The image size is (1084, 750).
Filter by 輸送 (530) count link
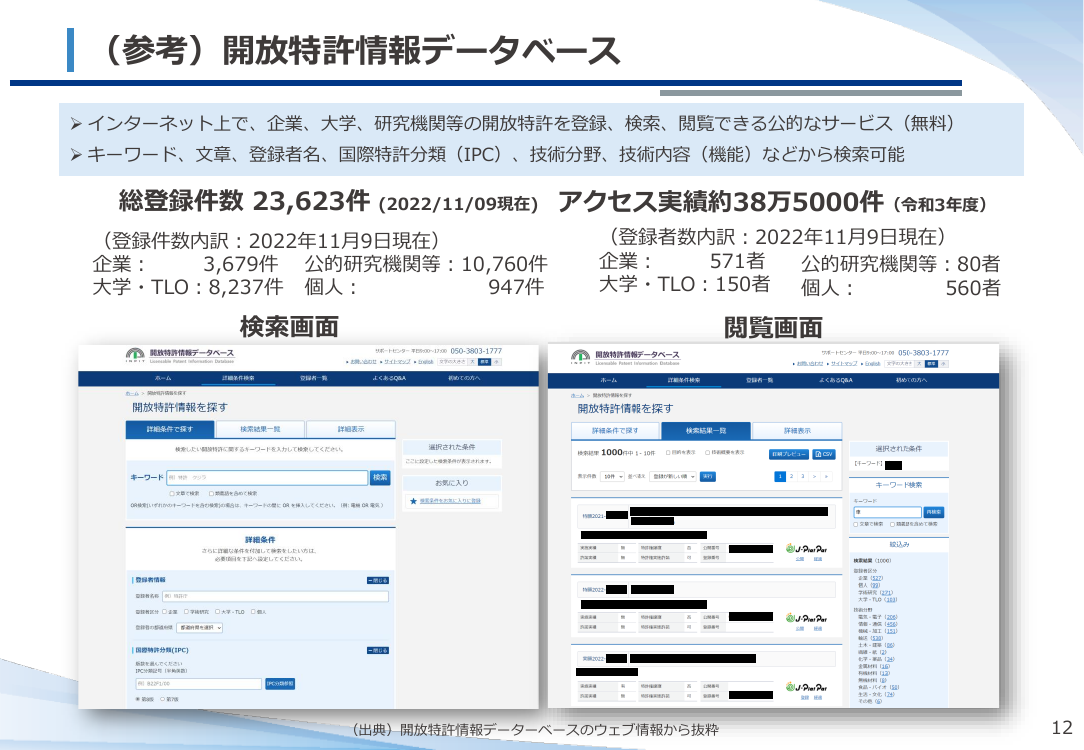pos(877,638)
